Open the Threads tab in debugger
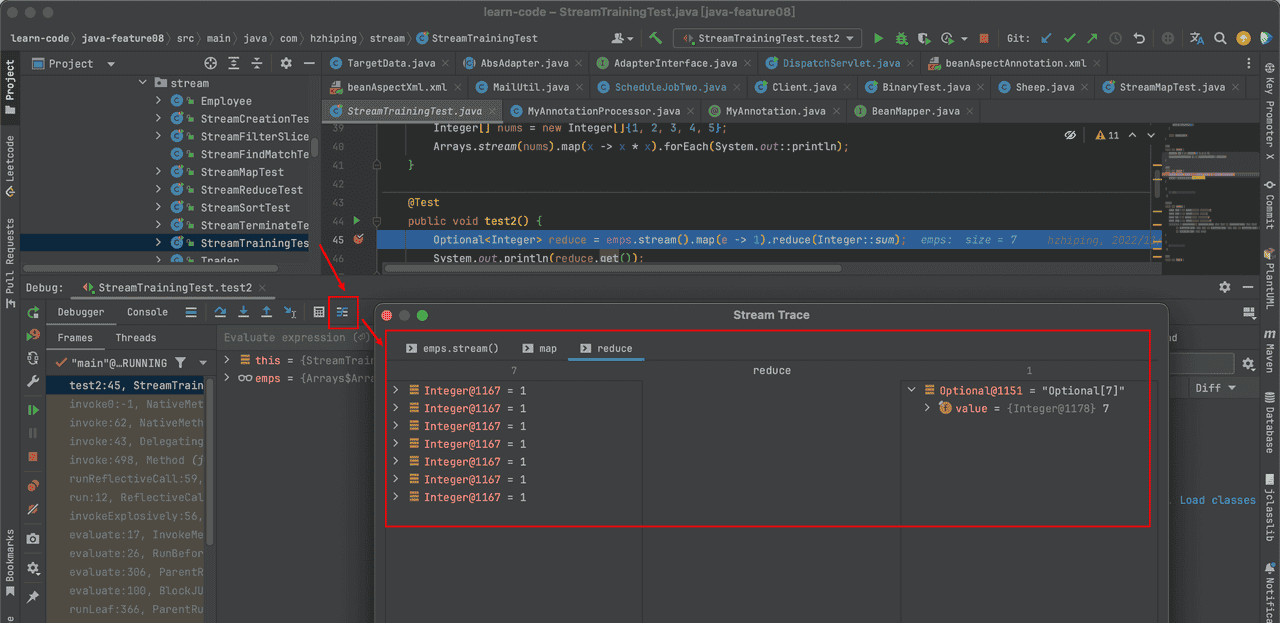The image size is (1280, 623). (135, 338)
